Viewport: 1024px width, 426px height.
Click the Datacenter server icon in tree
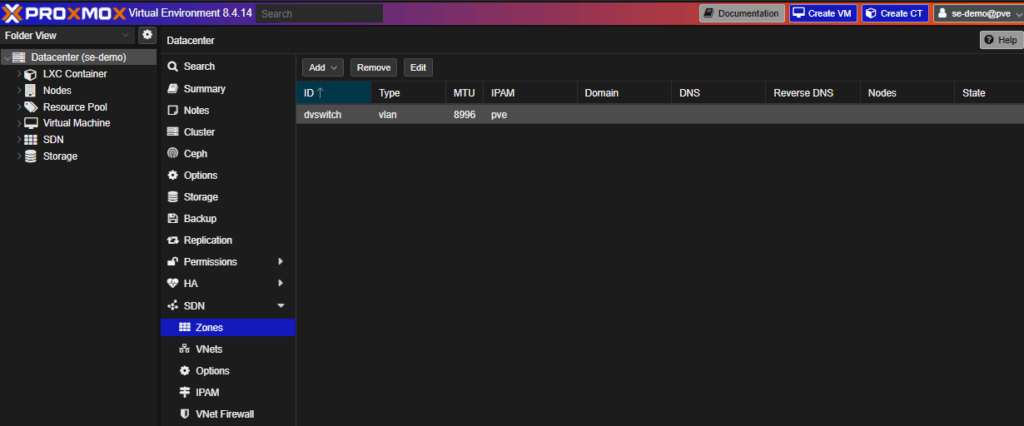[x=18, y=57]
